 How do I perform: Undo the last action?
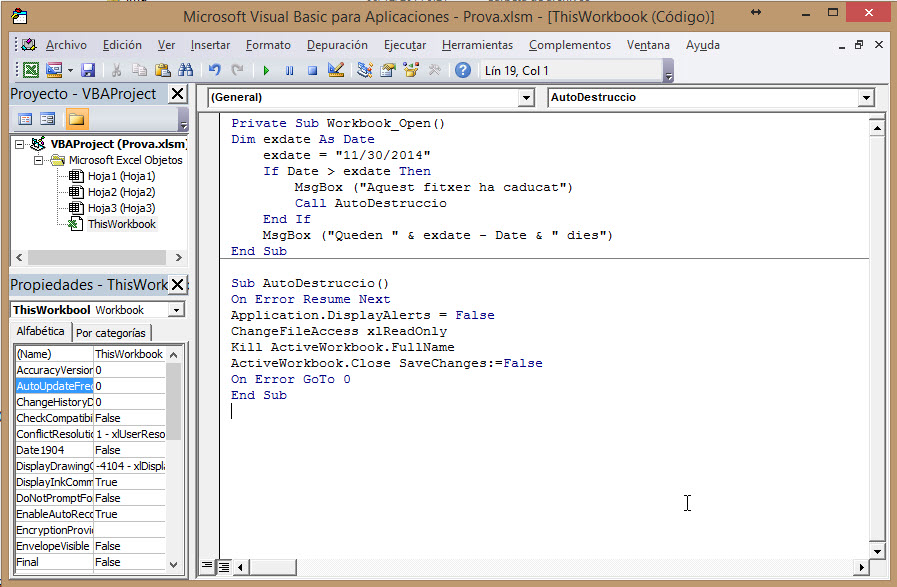pos(215,70)
